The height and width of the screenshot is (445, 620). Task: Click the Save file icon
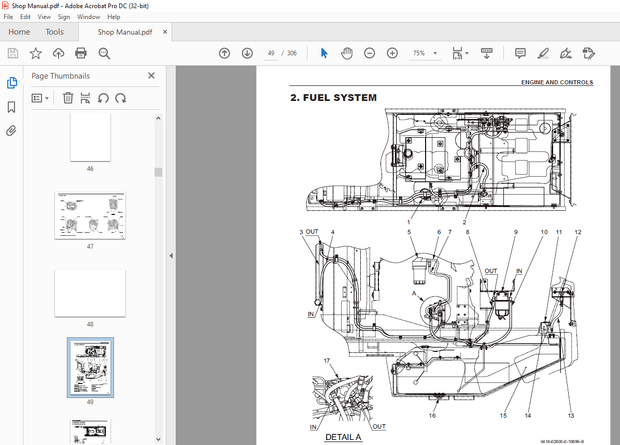pos(13,53)
